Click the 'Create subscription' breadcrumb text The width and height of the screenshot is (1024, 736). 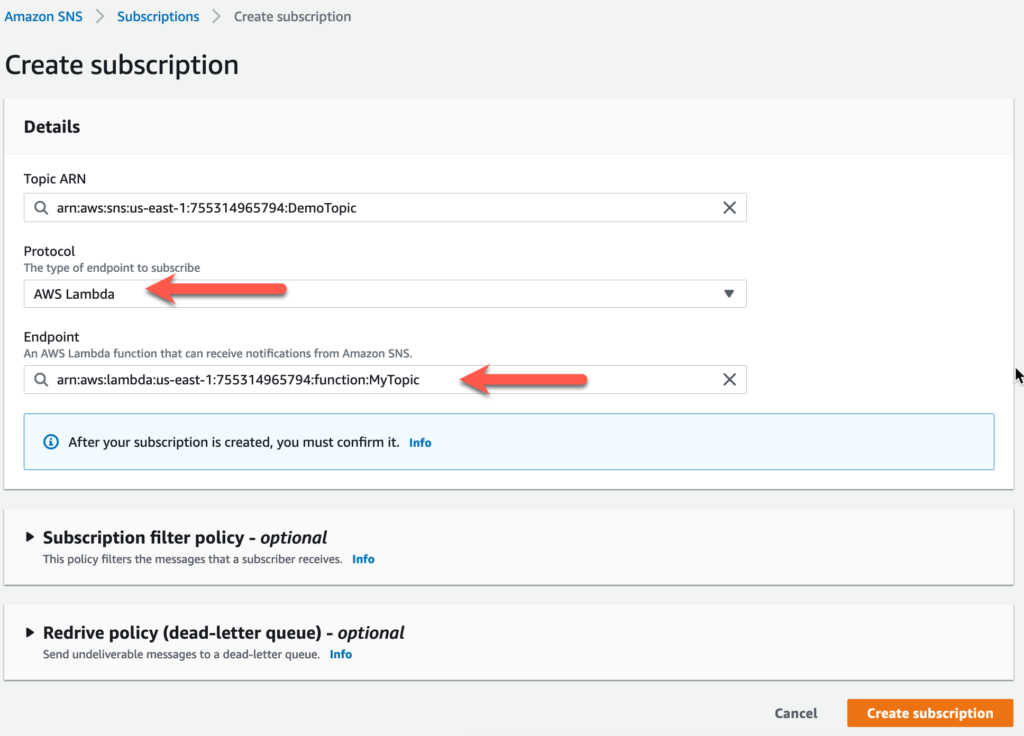point(293,16)
